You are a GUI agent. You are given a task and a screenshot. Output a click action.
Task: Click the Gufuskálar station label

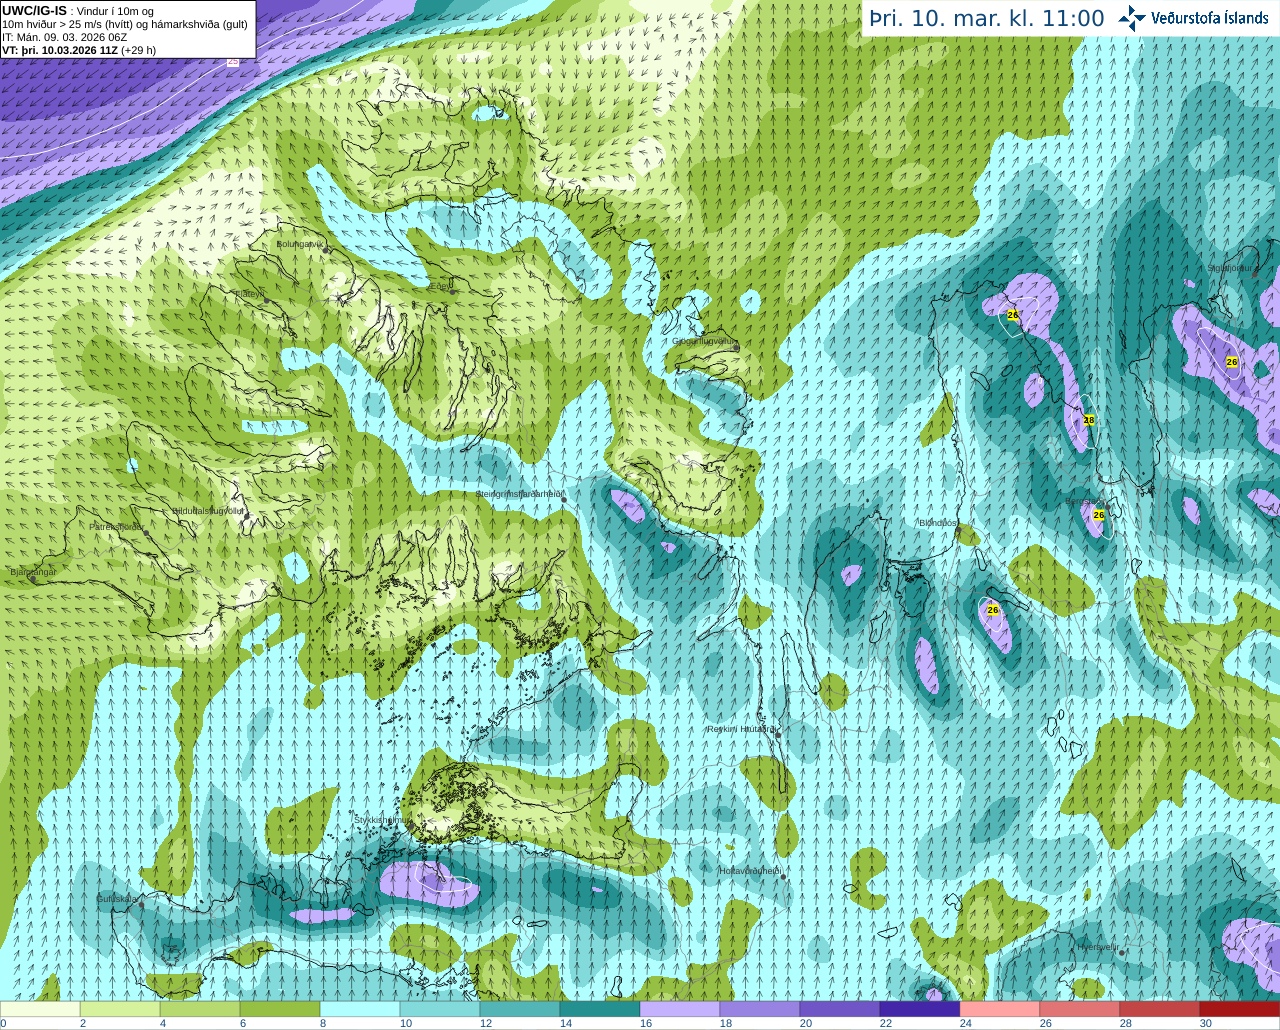coord(117,899)
